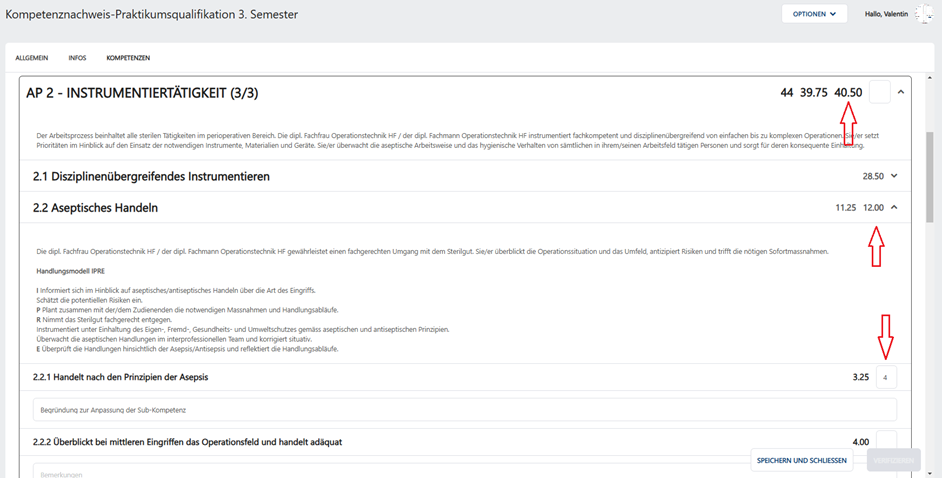Expand 2.1 Disziplinenübergreifendes Instrumentieren chevron

(x=894, y=176)
